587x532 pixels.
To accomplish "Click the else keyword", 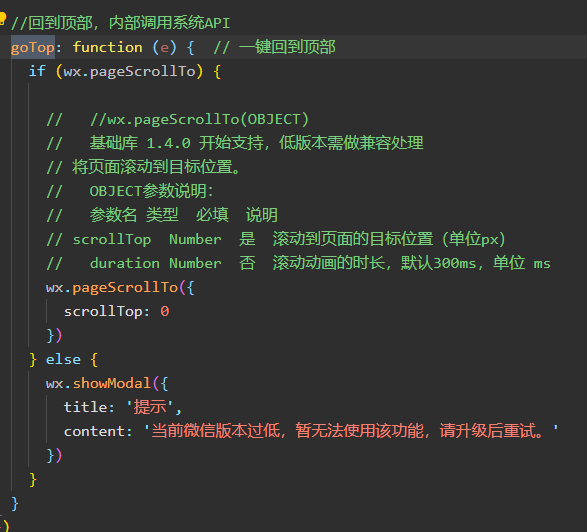I will [x=63, y=359].
